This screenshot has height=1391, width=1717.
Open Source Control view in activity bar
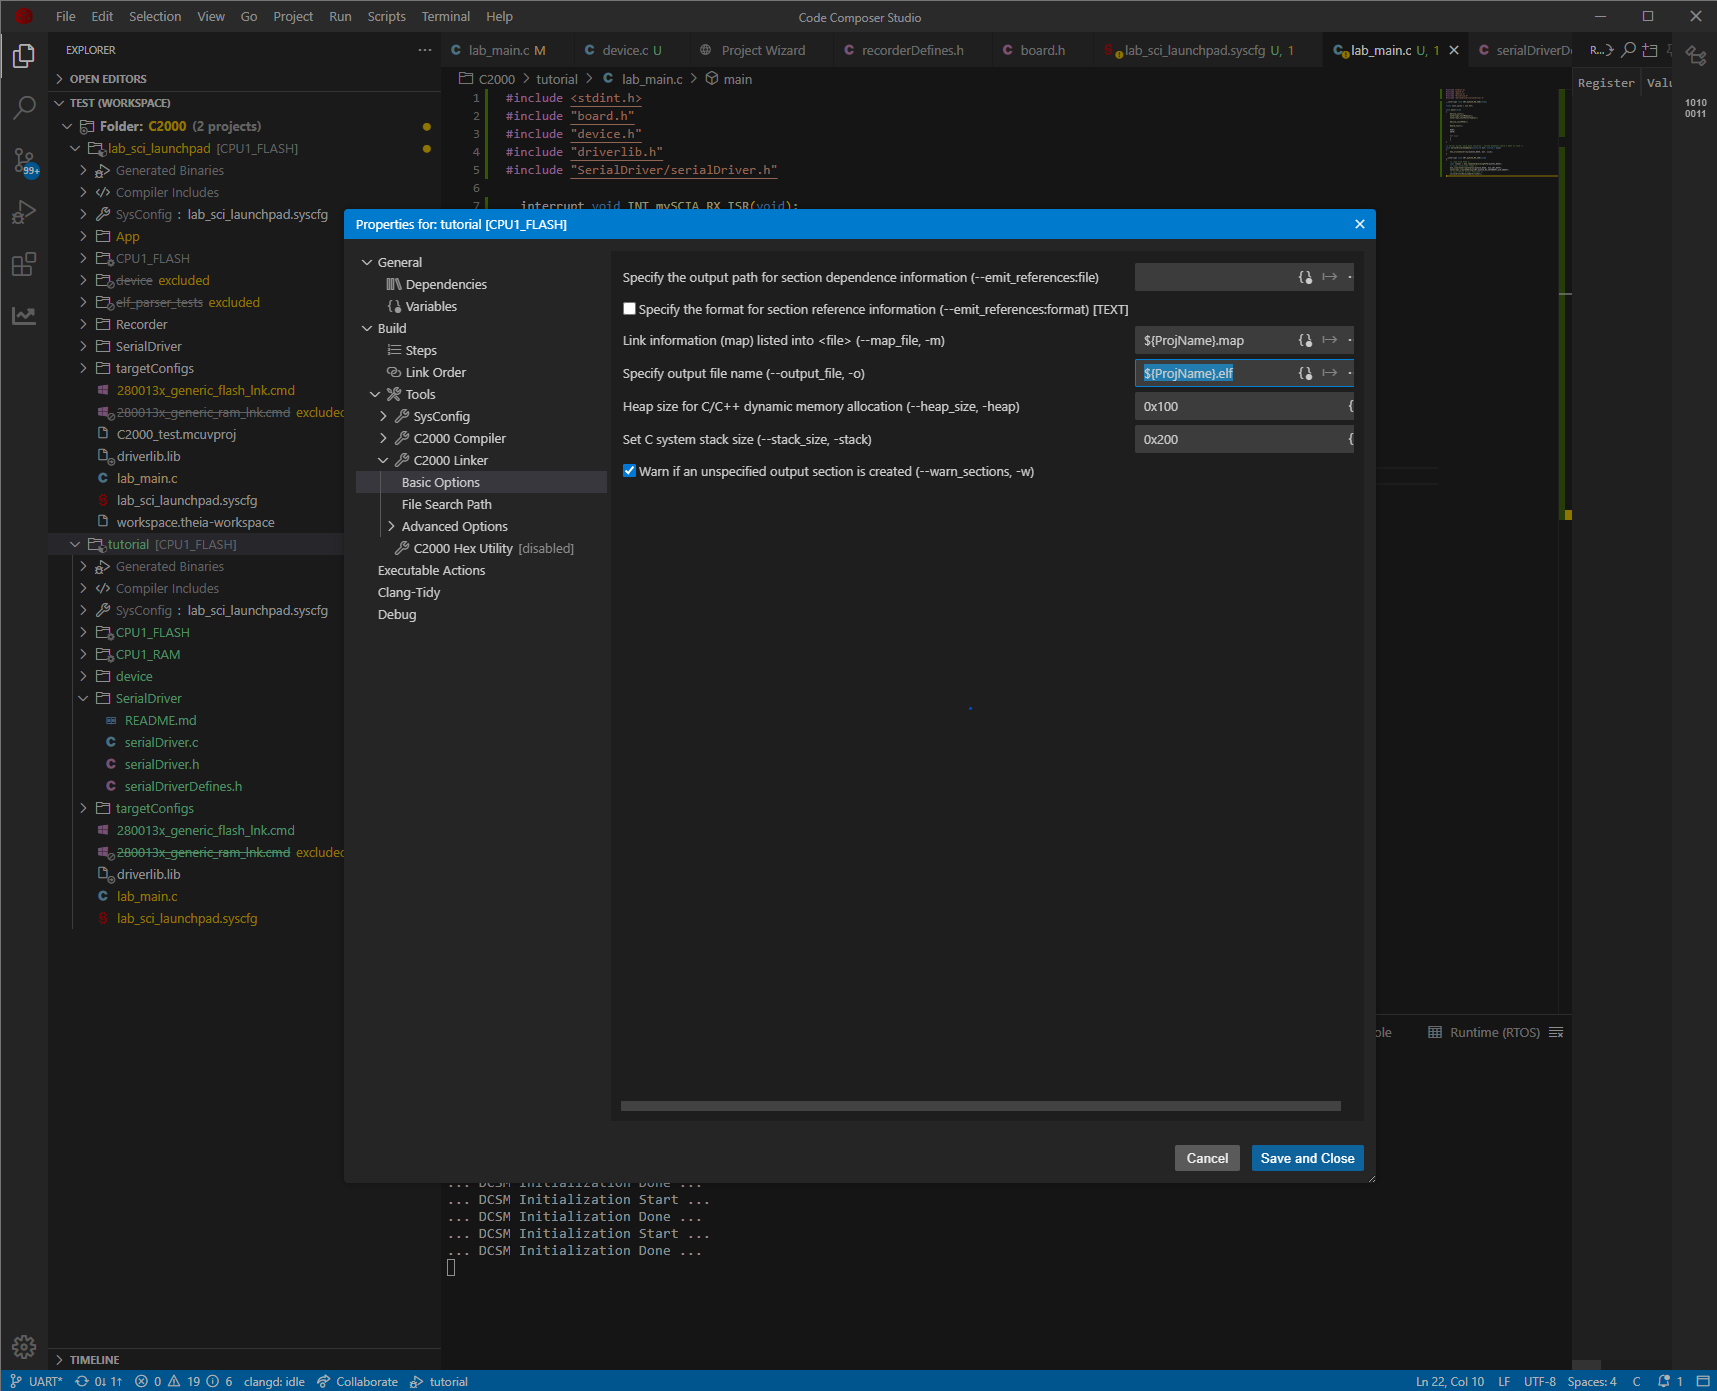[x=24, y=160]
